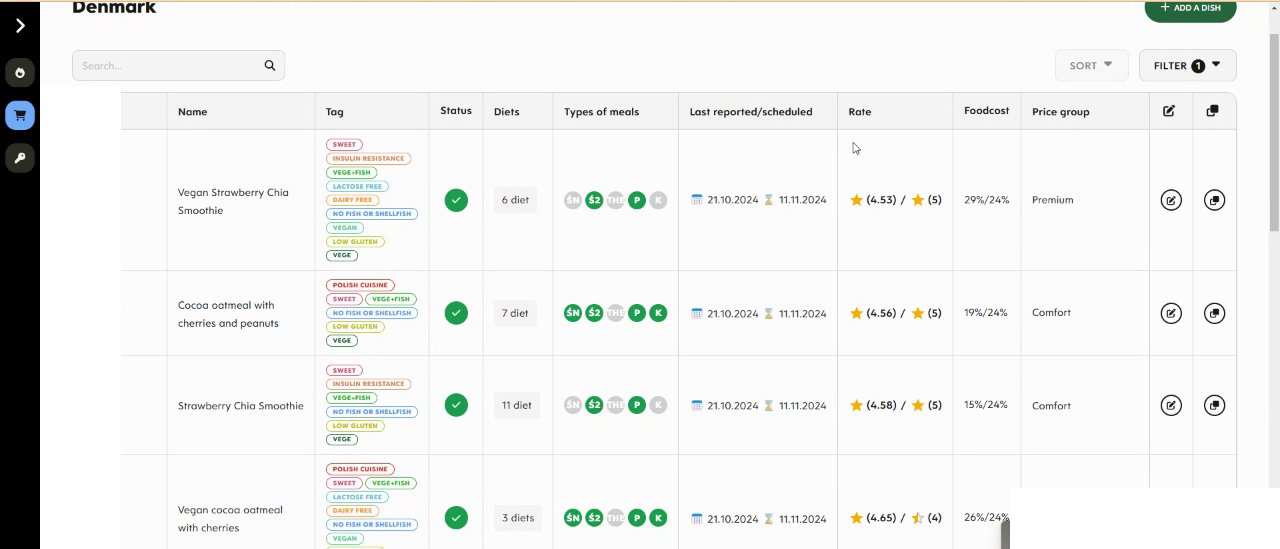This screenshot has width=1280, height=549.
Task: Click hourglass icon in the 11 diet row
Action: [769, 405]
